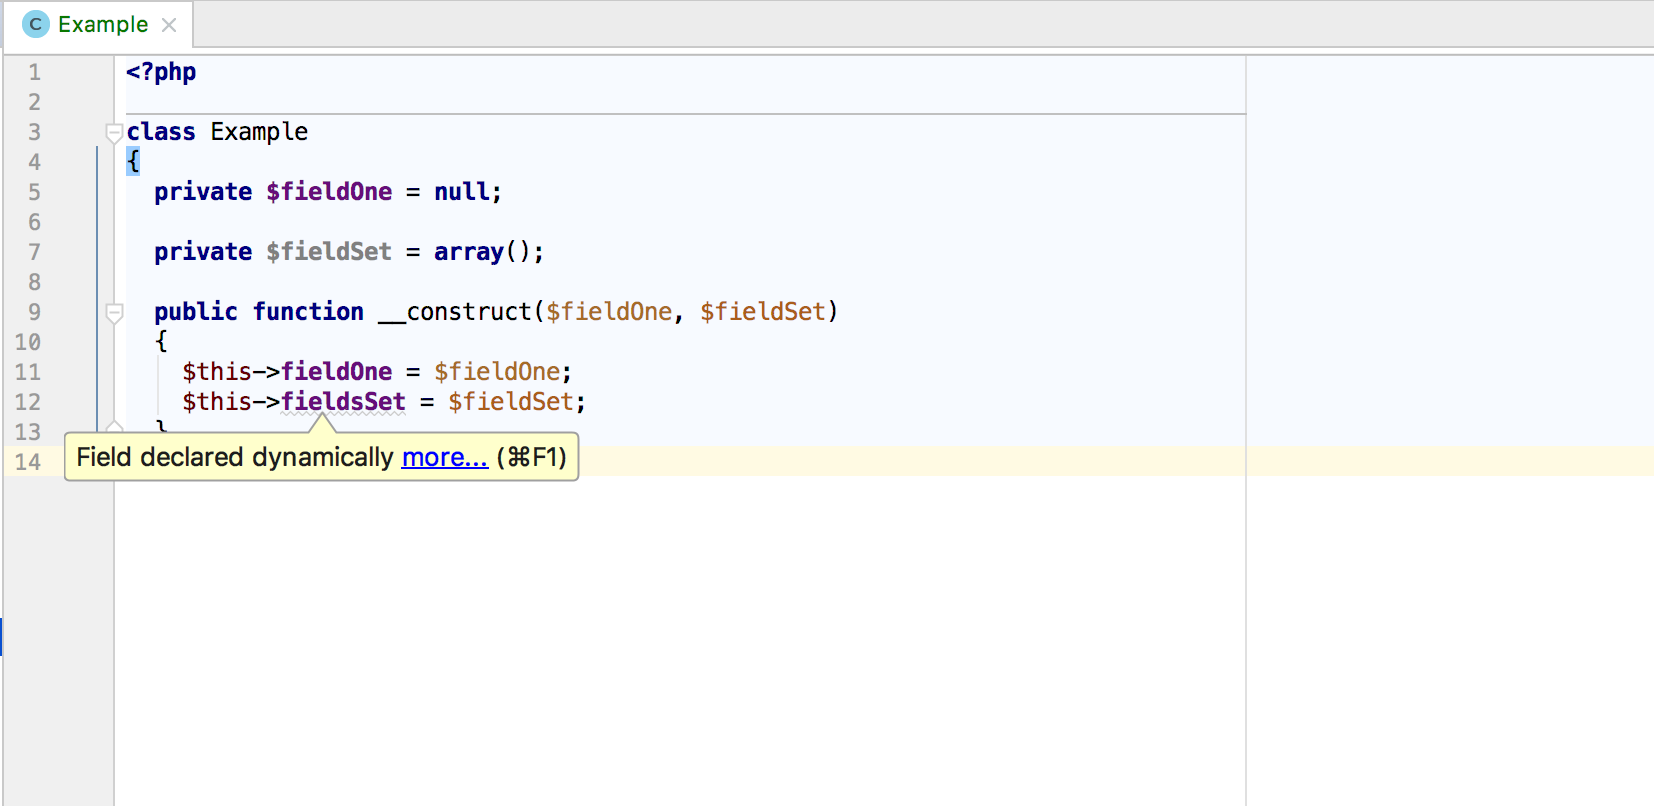Click the '$fieldSet' constructor parameter

(763, 312)
